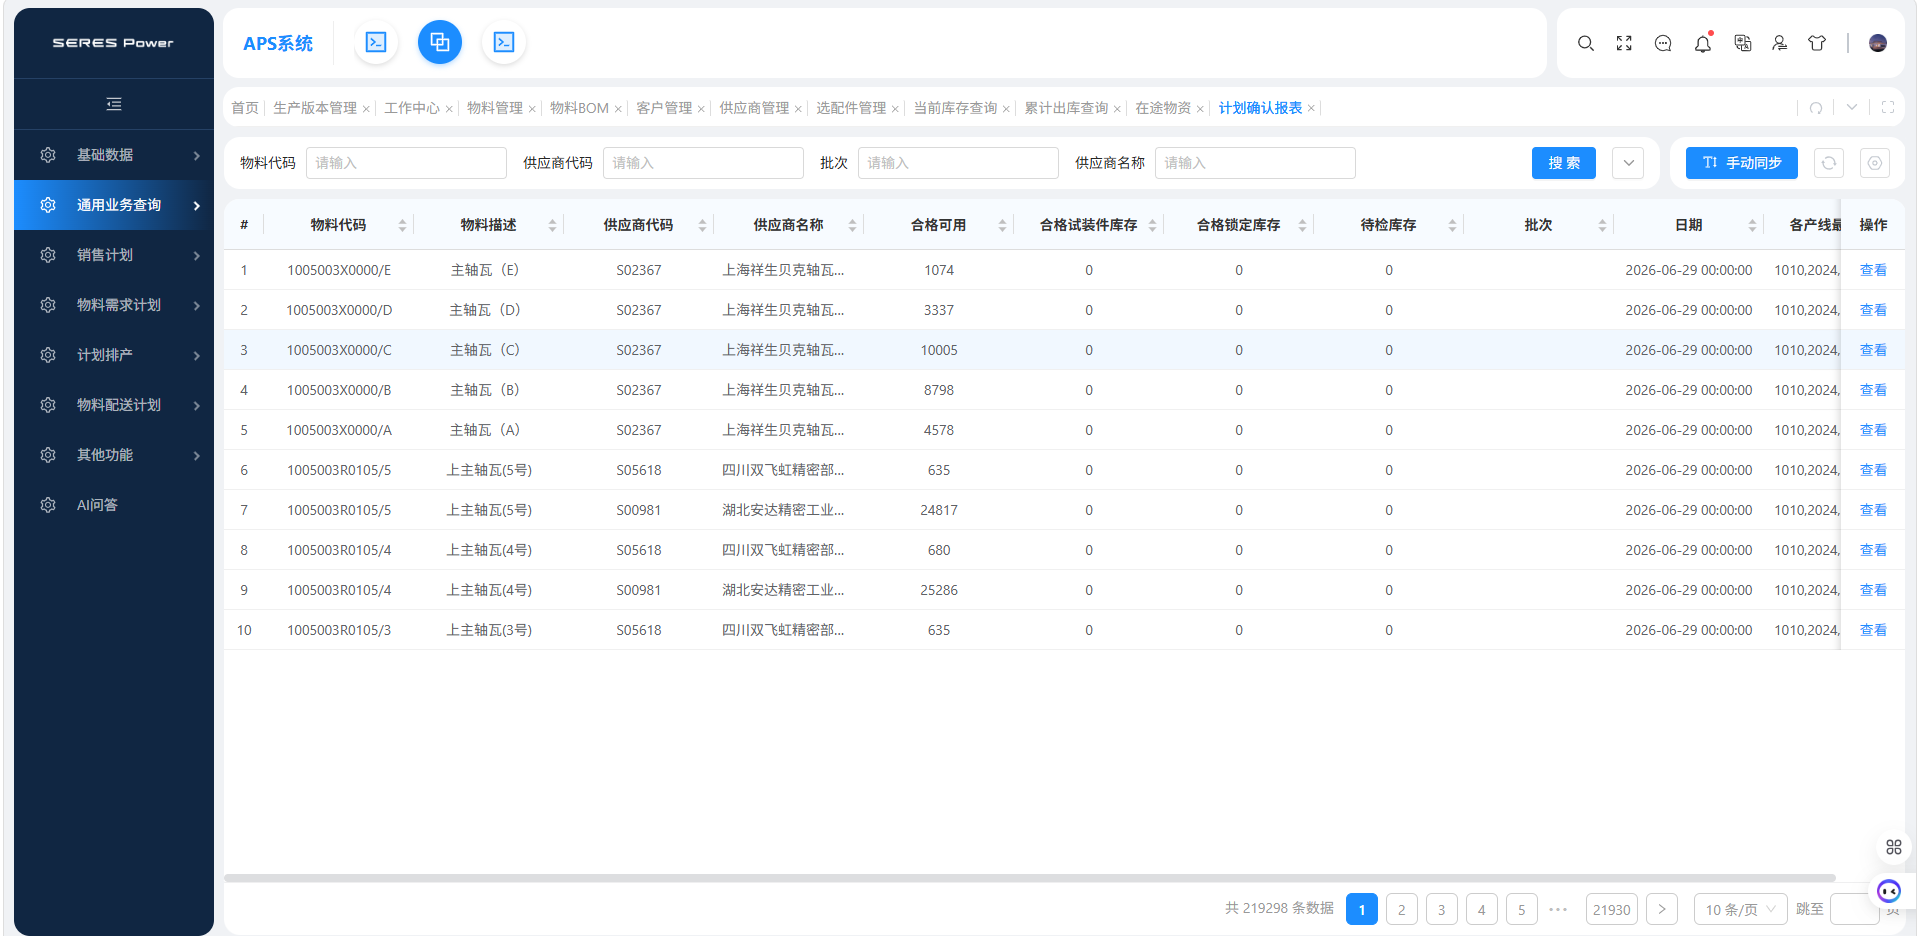Click the 手动同步 button

click(x=1742, y=163)
